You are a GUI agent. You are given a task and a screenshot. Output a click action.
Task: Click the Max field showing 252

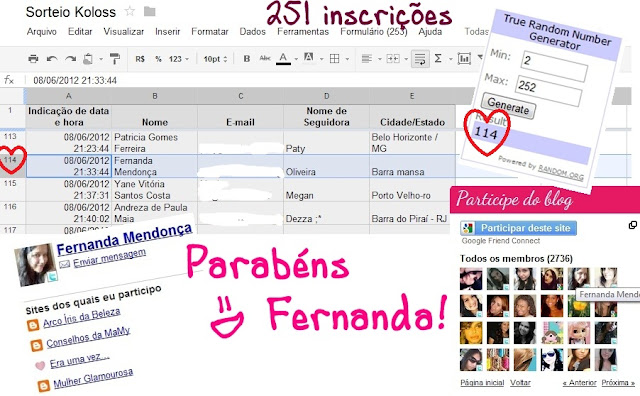(548, 91)
